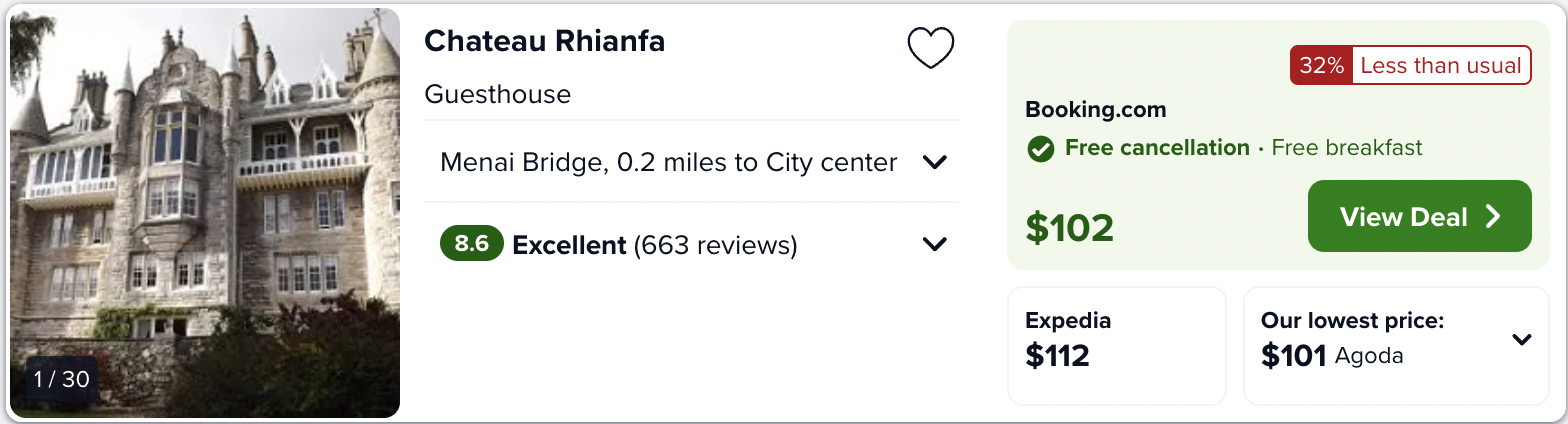Expand the Menai Bridge location chevron
This screenshot has width=1568, height=424.
[x=935, y=162]
